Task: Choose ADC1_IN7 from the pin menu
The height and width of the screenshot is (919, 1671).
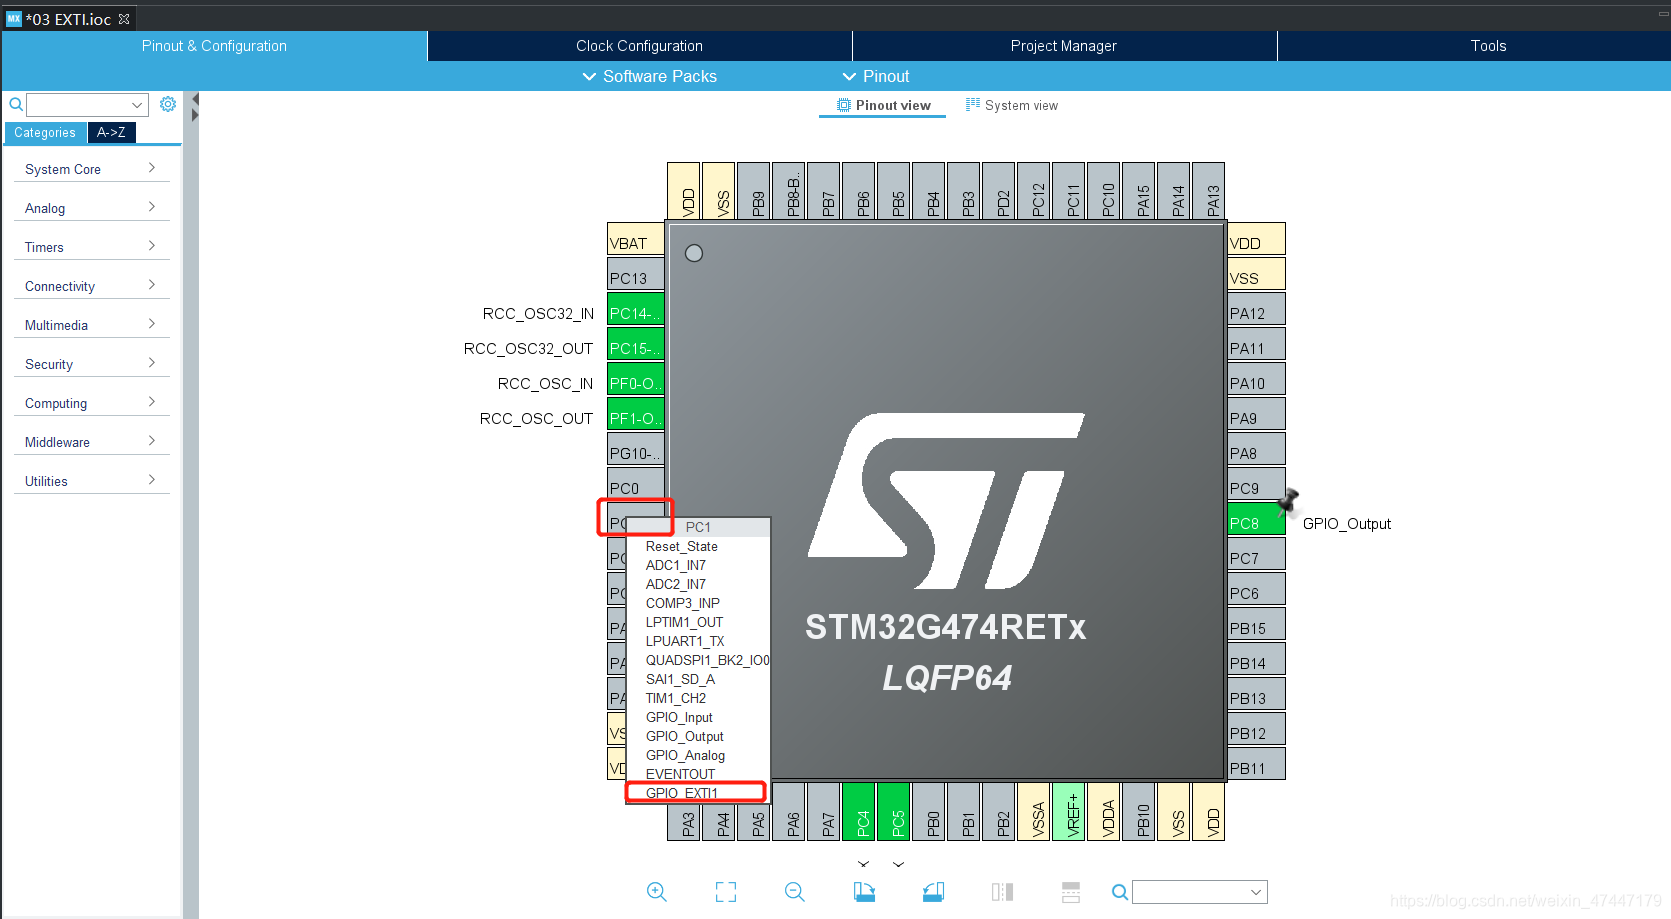Action: pos(698,565)
